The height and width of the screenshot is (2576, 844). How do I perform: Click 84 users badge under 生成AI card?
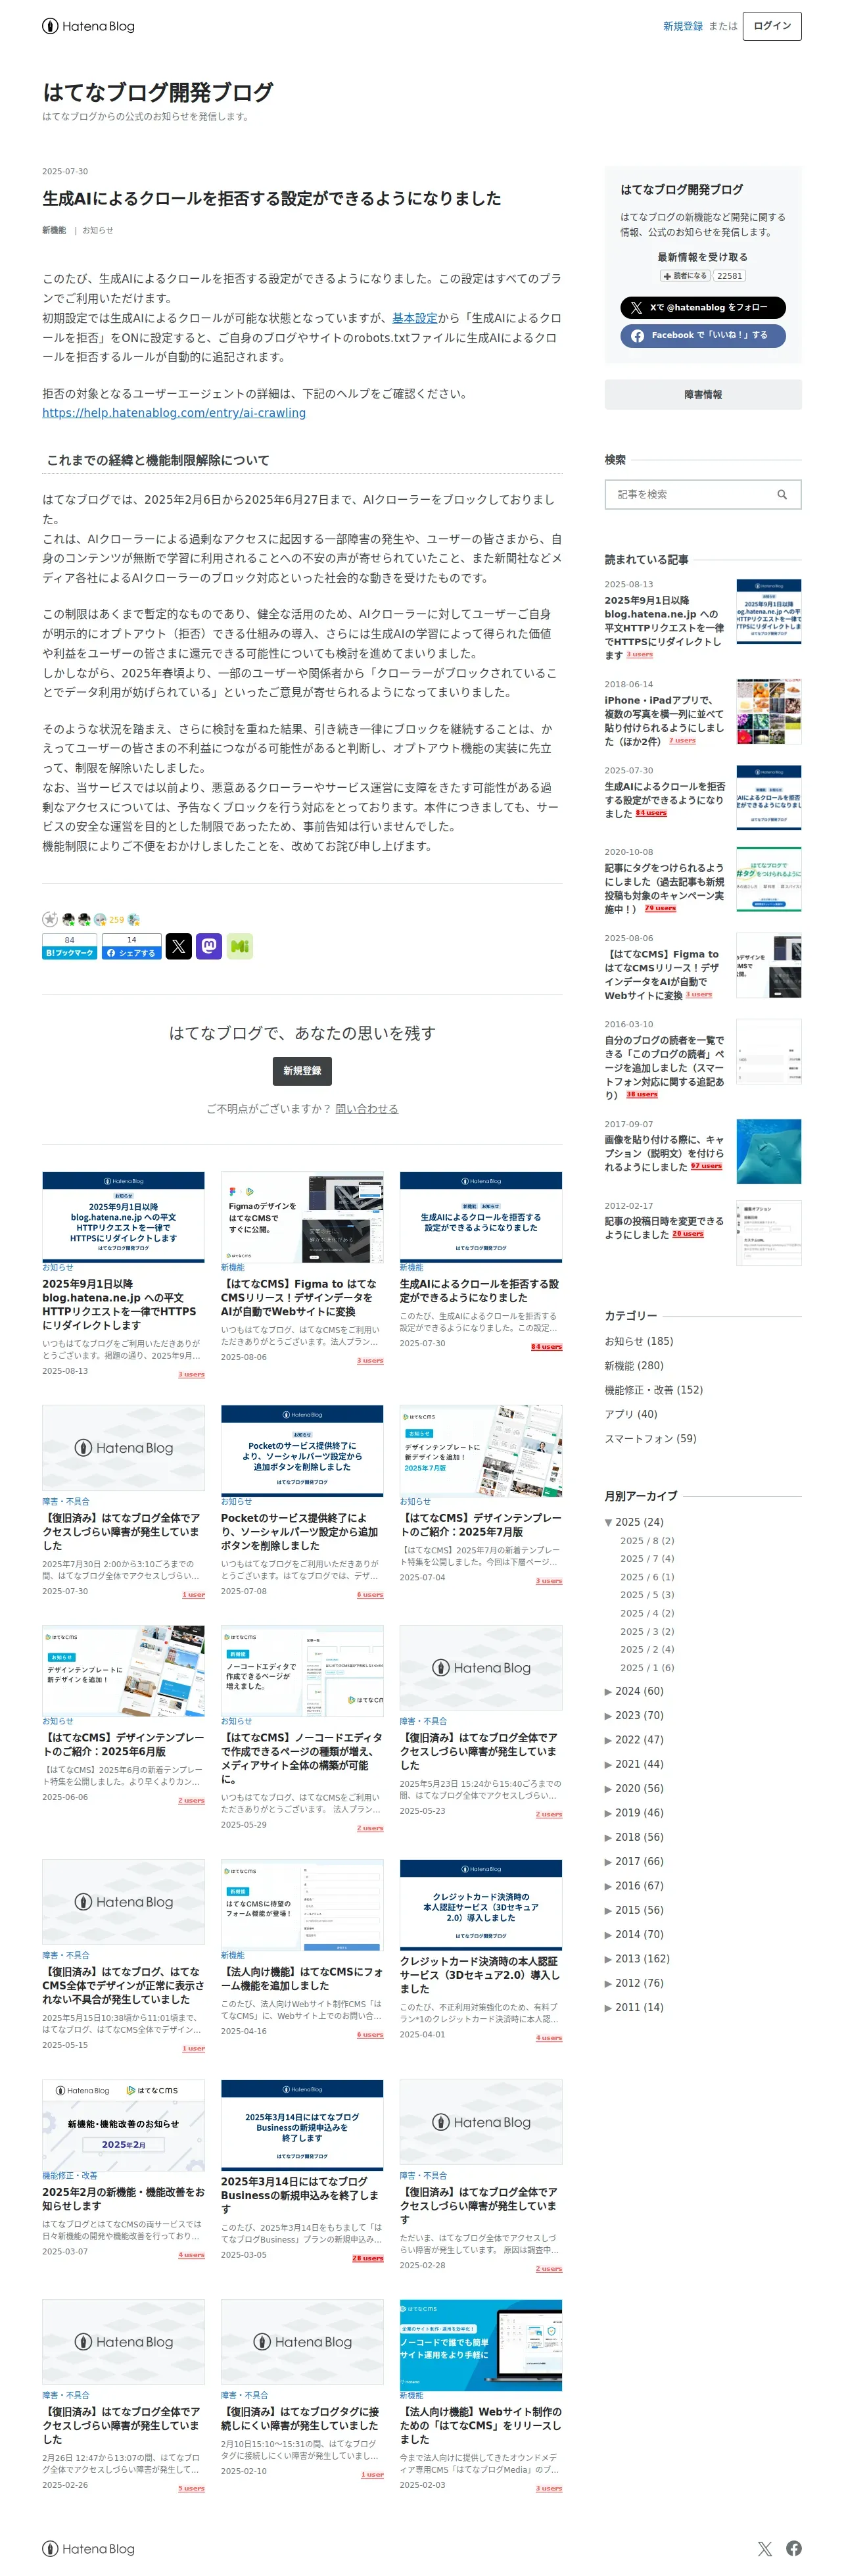point(546,1347)
